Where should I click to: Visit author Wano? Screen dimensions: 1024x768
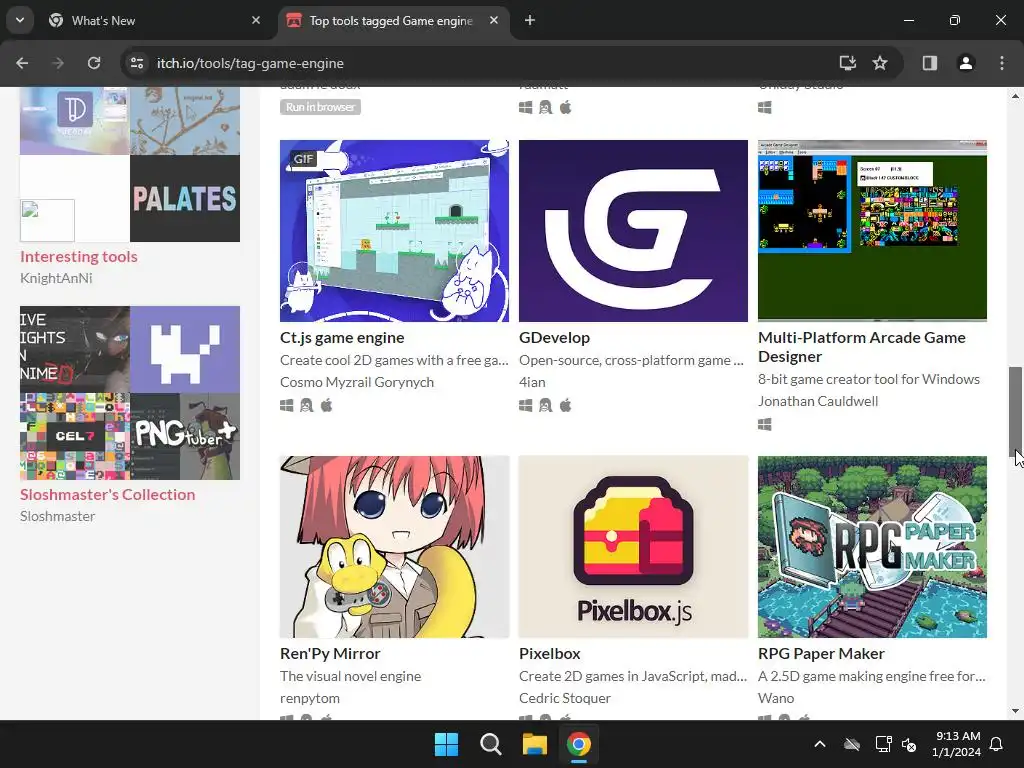click(776, 698)
